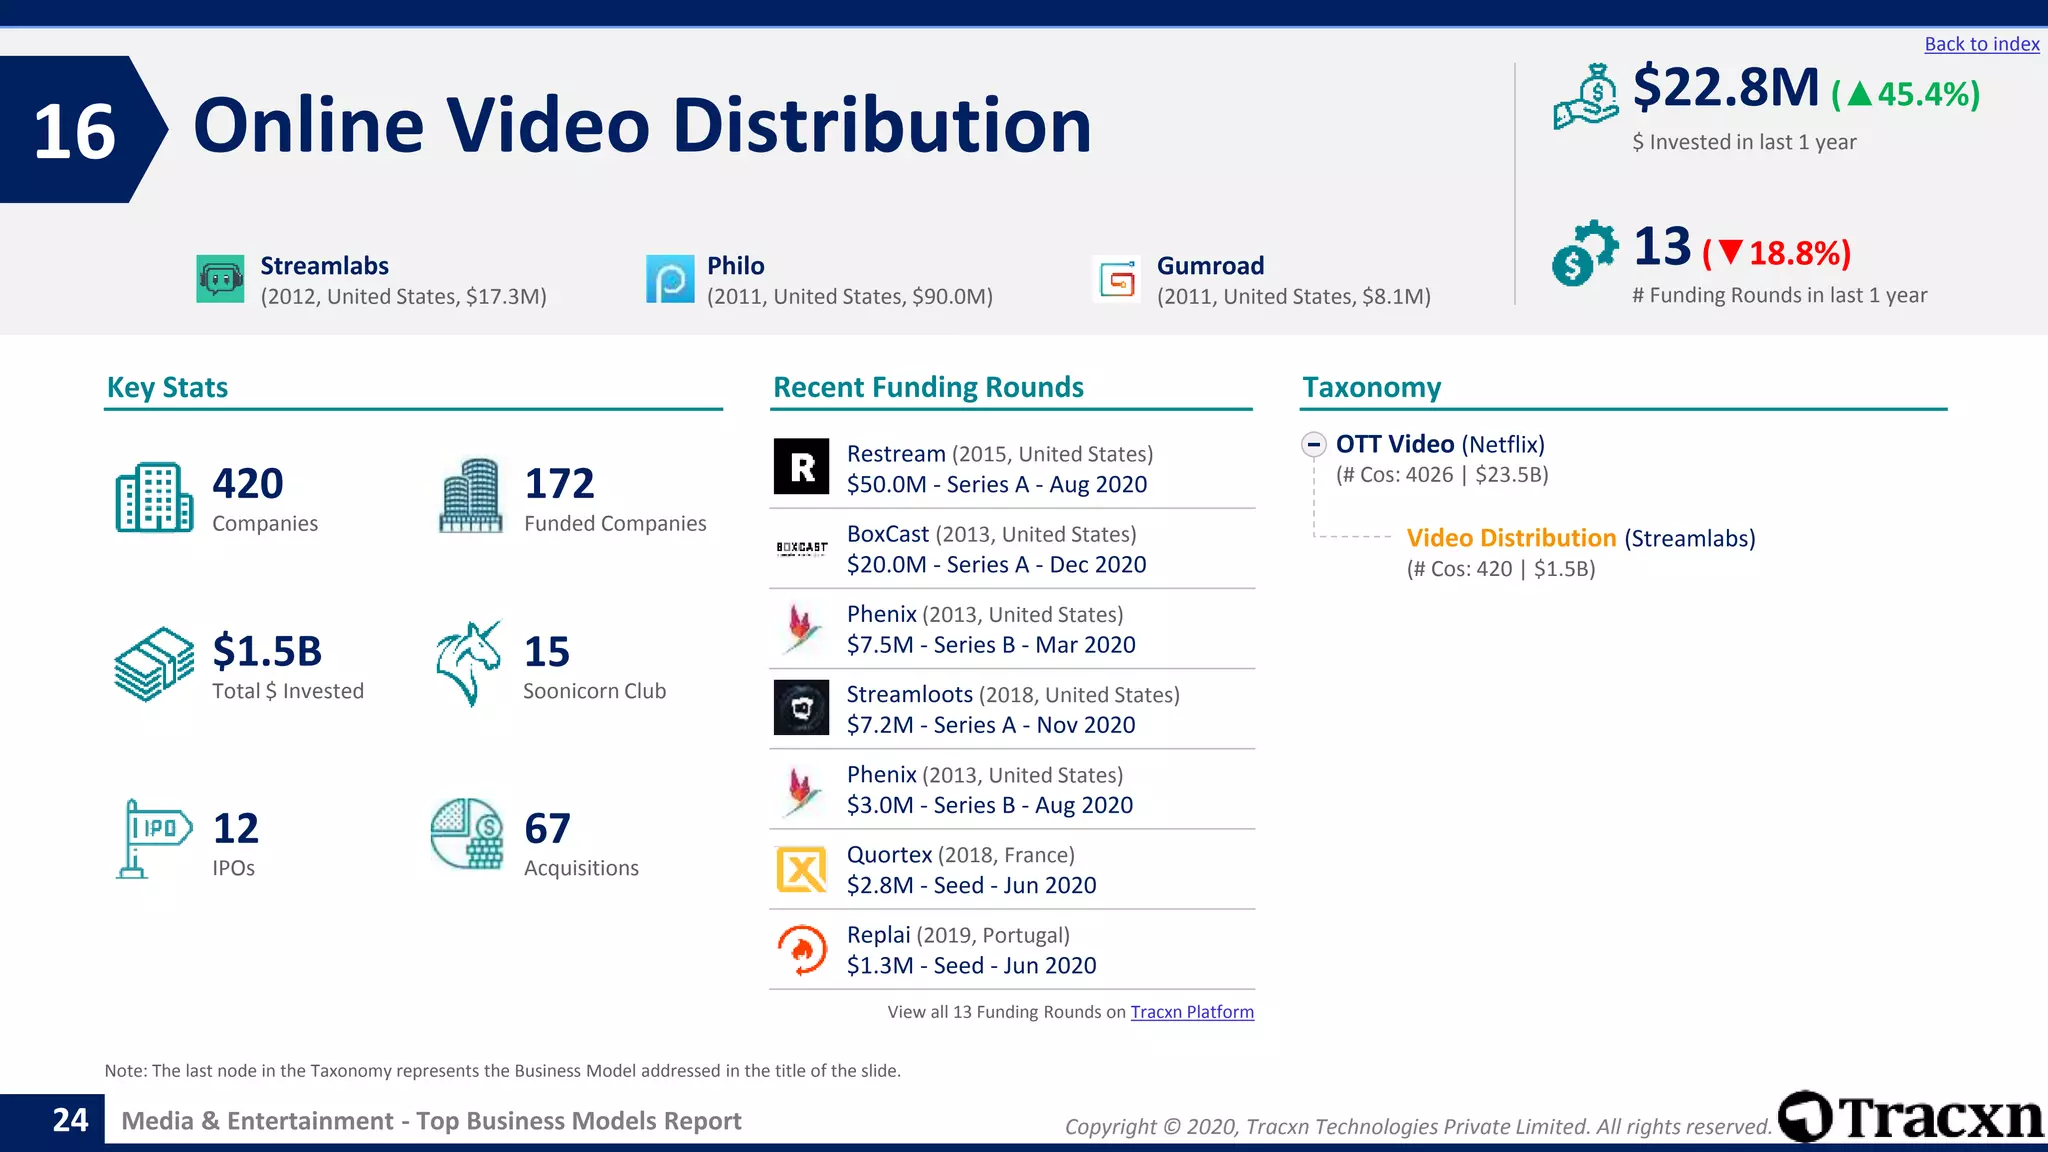Image resolution: width=2048 pixels, height=1152 pixels.
Task: Click the $20.0M Series A Dec 2020 line
Action: (x=996, y=565)
